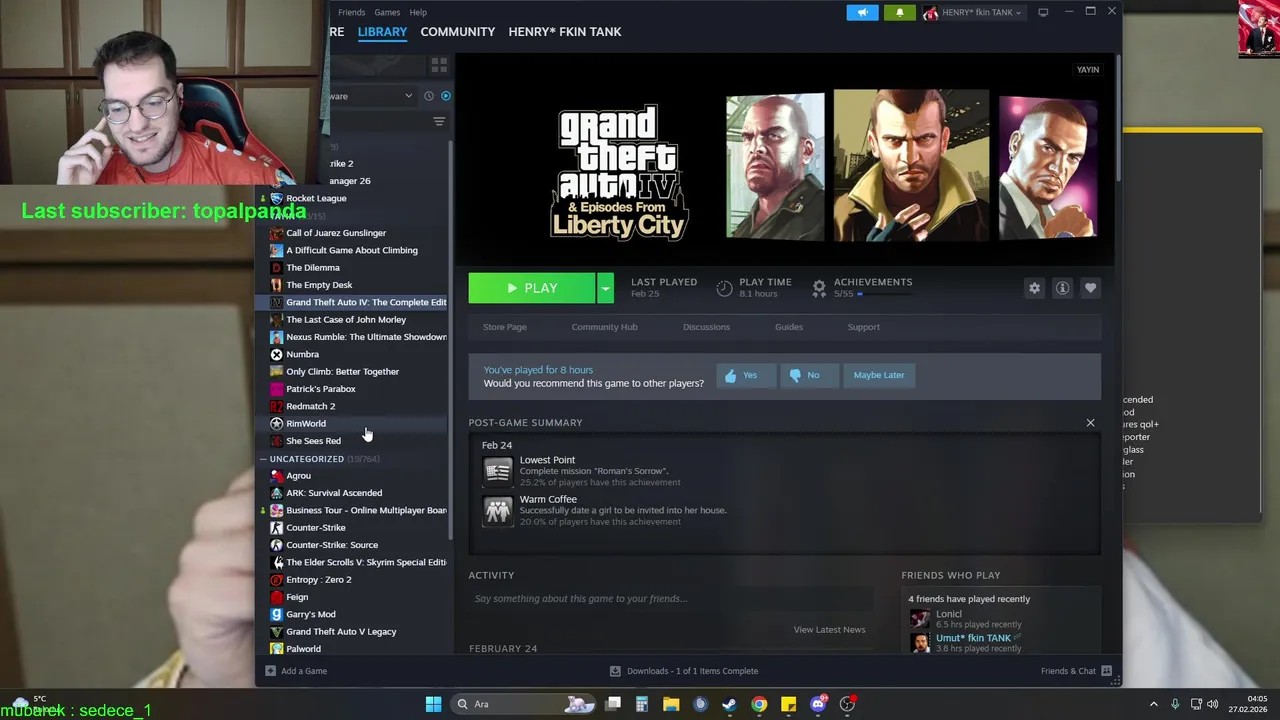The height and width of the screenshot is (720, 1280).
Task: Open the HENRY* fkin TANK account dropdown
Action: (973, 12)
